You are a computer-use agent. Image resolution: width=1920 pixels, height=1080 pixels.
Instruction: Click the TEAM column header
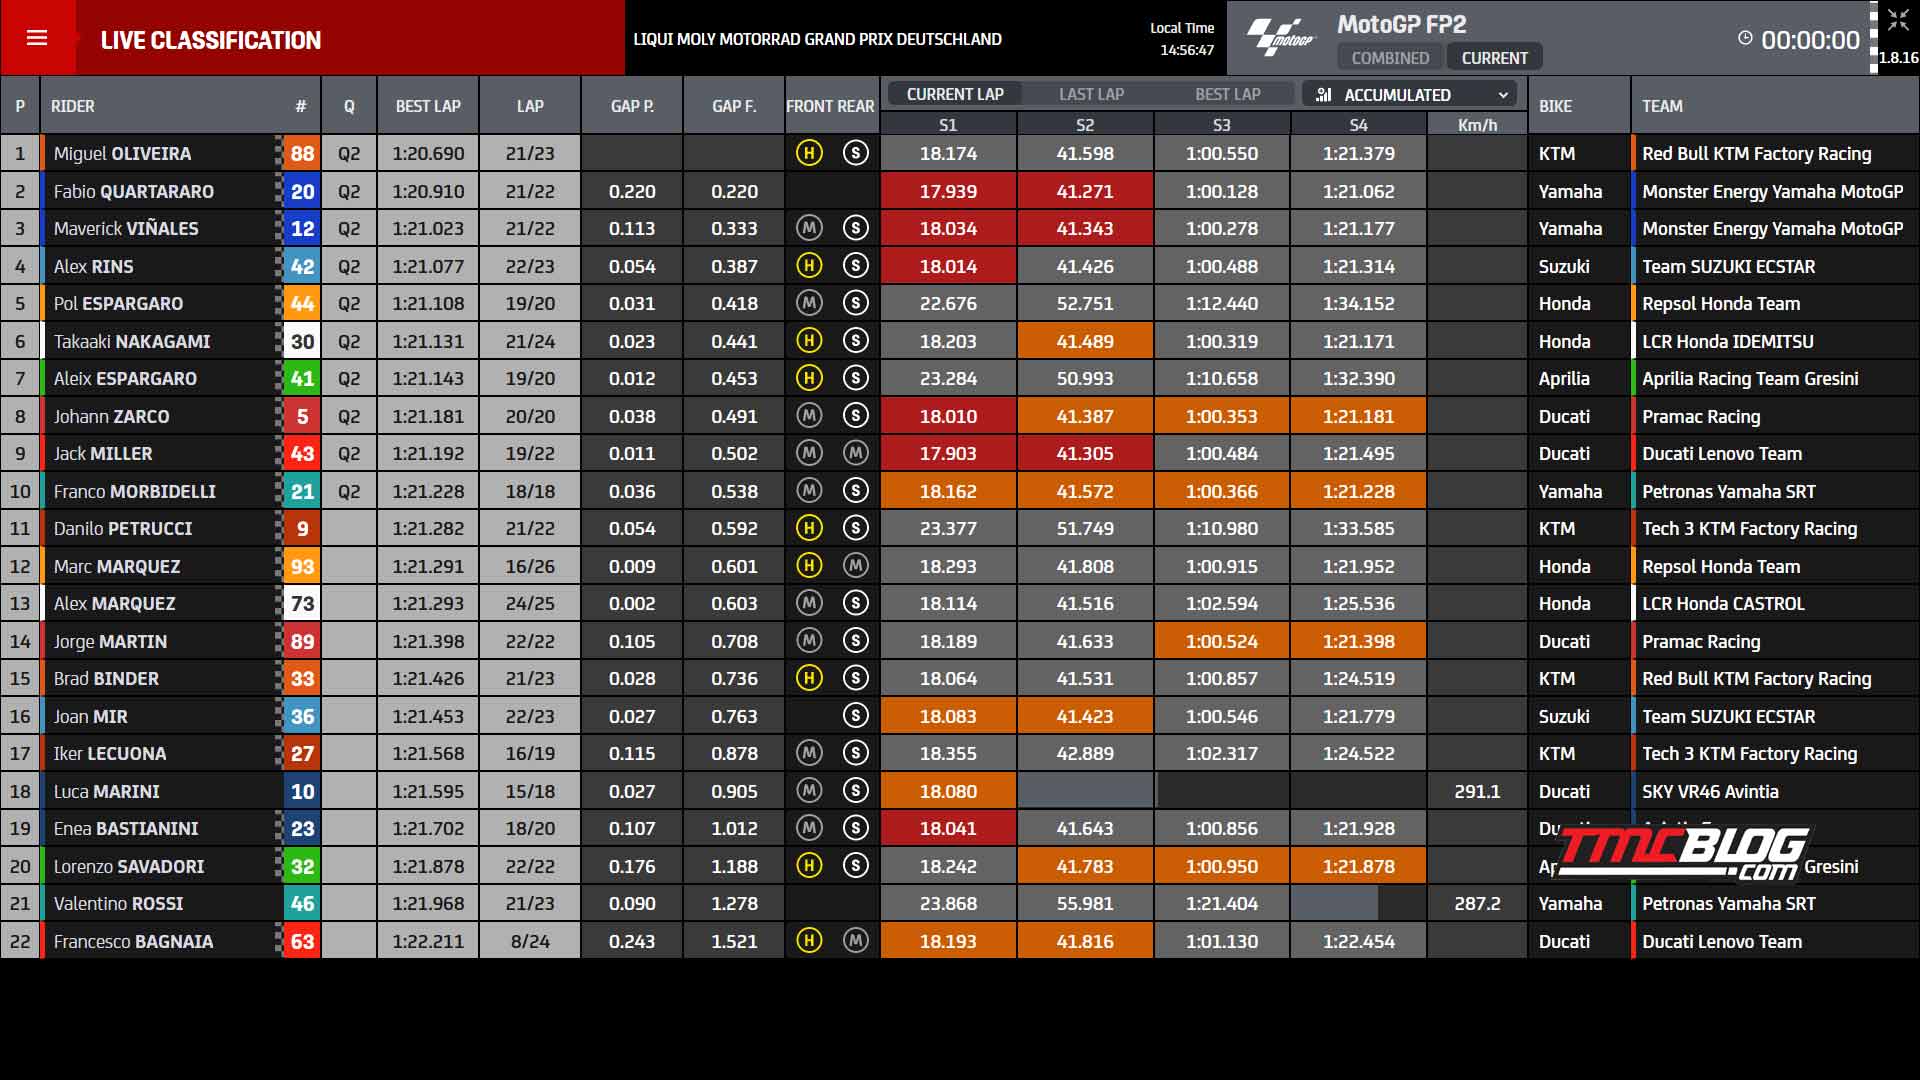(x=1662, y=106)
